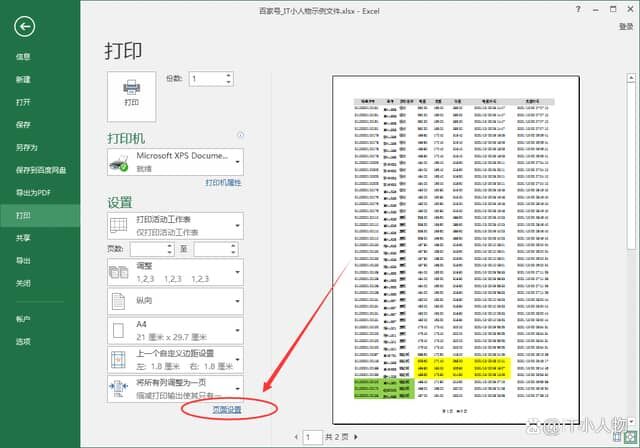Viewport: 640px width, 448px height.
Task: Open the 打印机属性 link
Action: click(224, 184)
